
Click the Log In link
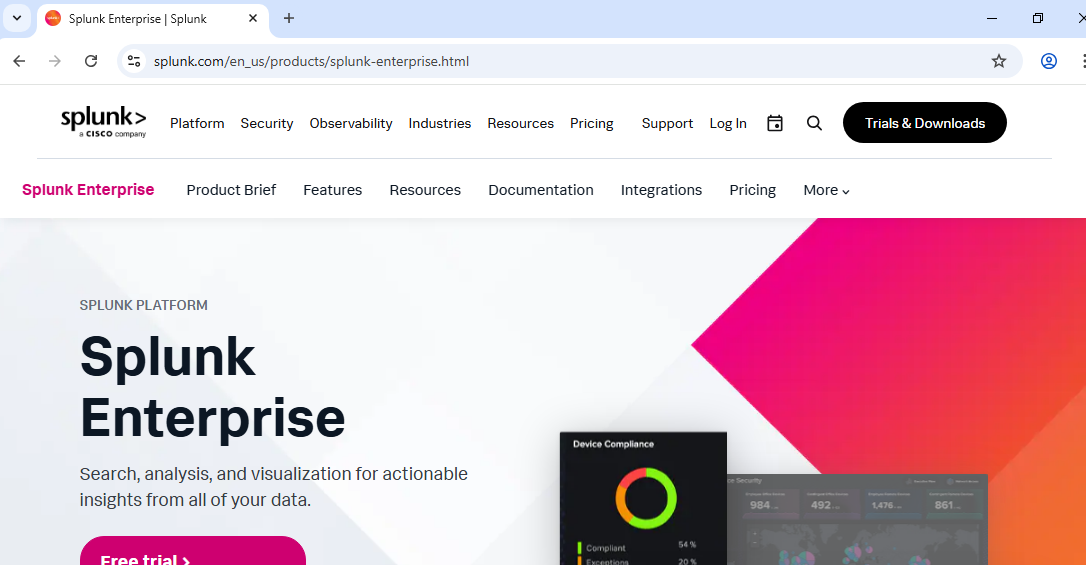tap(728, 123)
